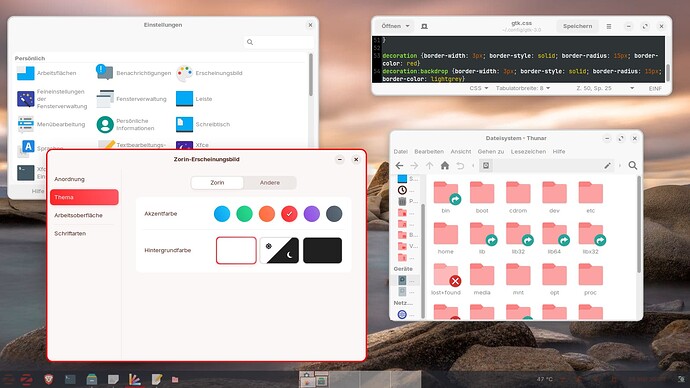Click the filesystem root path button
Viewport: 690px width, 388px height.
coord(486,165)
